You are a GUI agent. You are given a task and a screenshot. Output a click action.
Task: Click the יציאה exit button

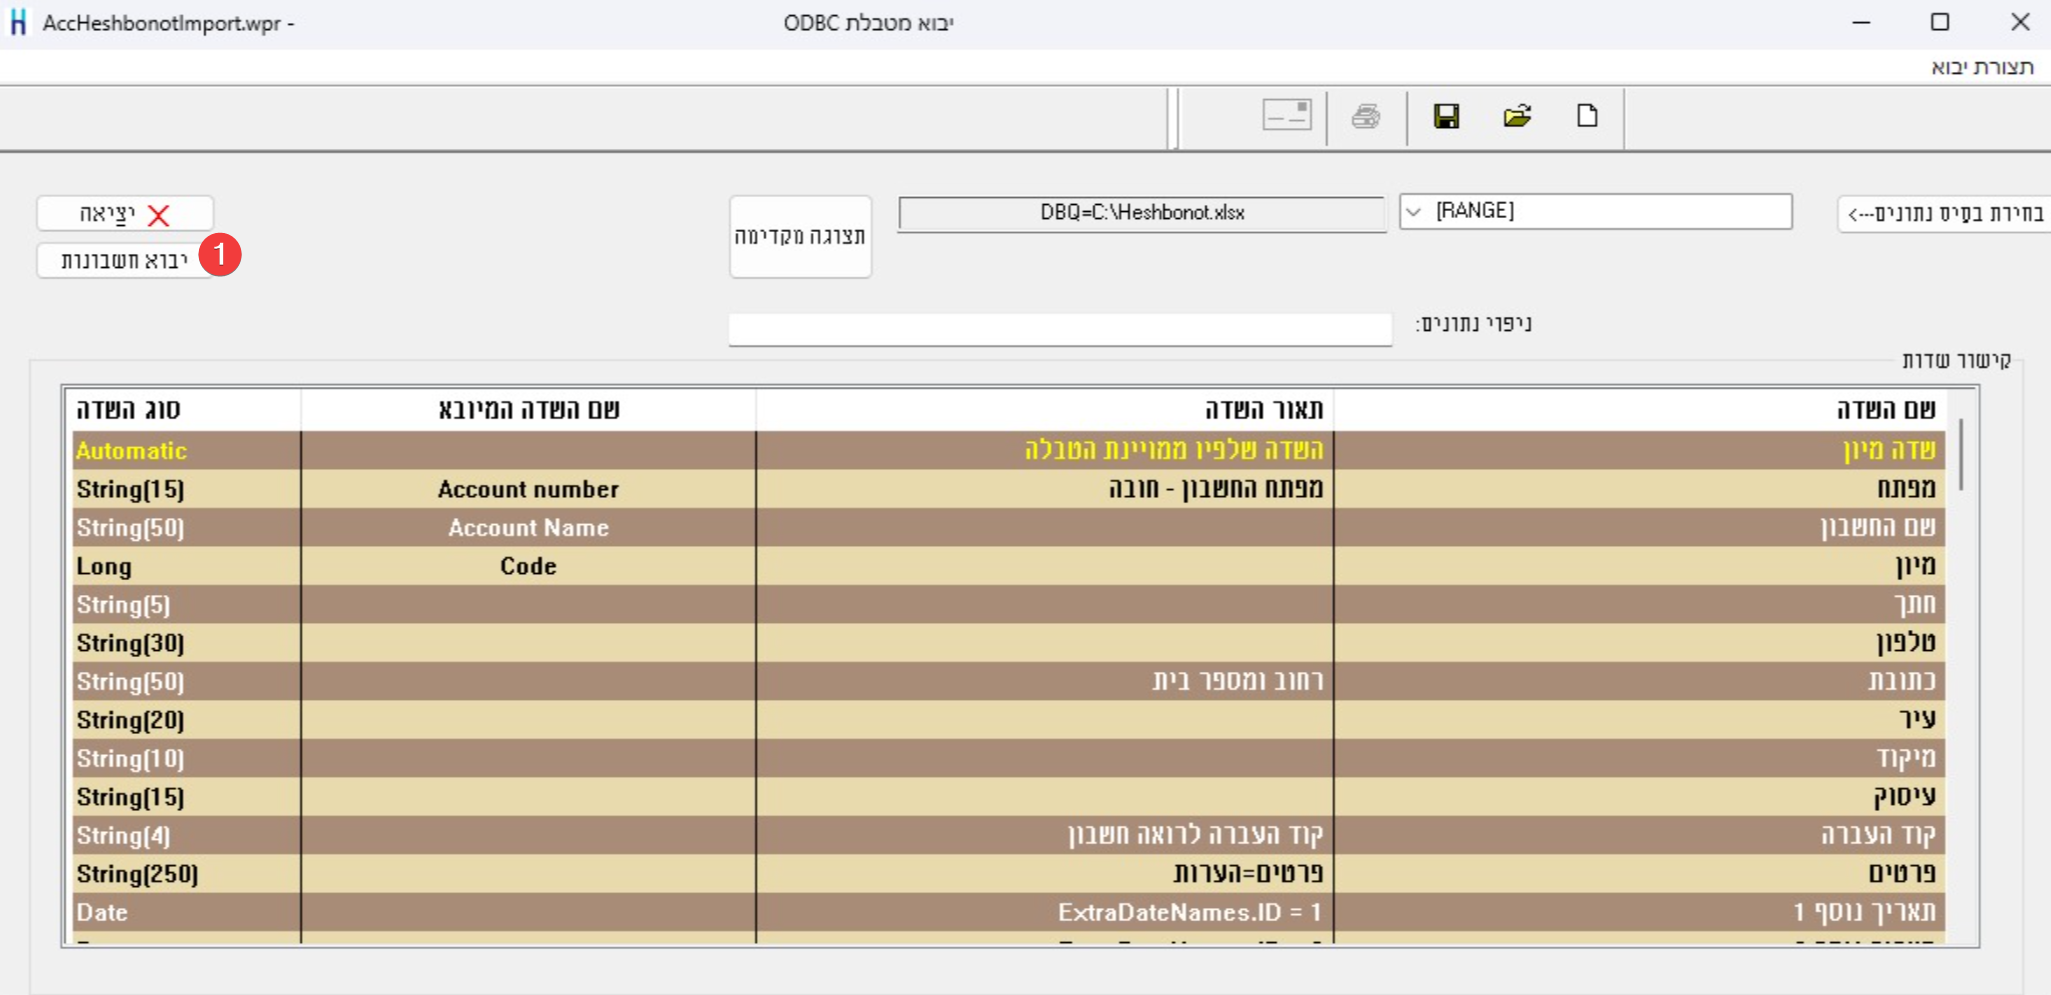tap(125, 214)
